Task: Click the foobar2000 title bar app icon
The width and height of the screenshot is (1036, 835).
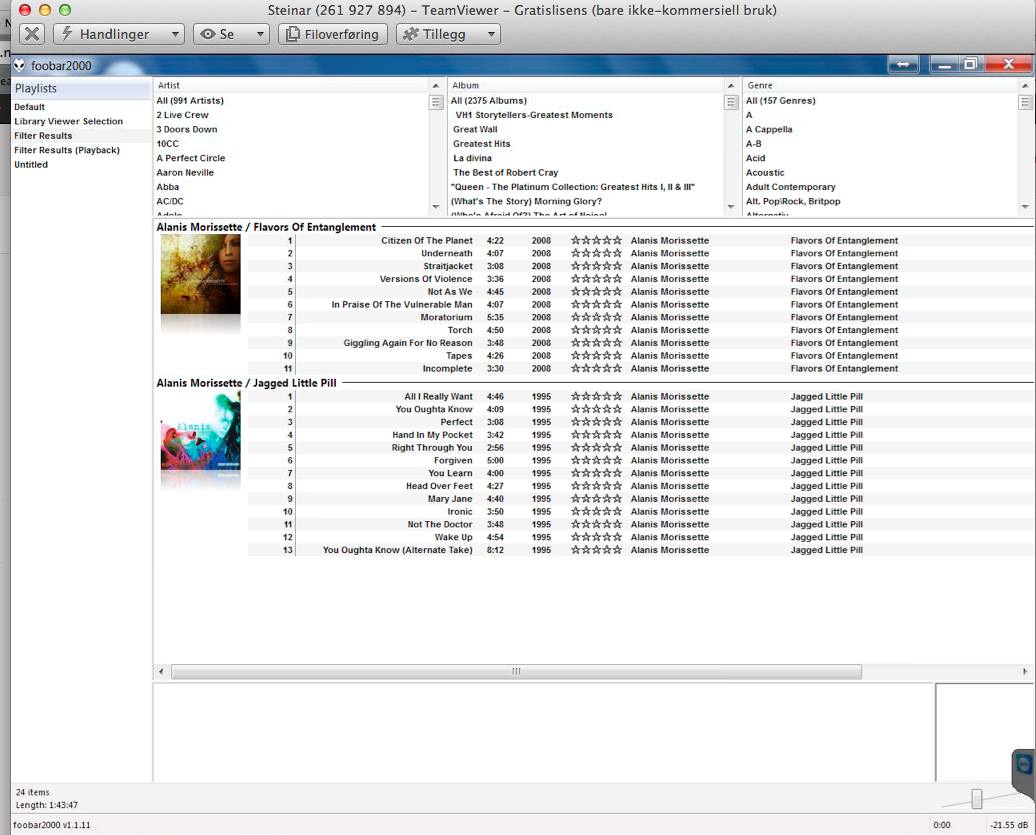Action: tap(20, 65)
